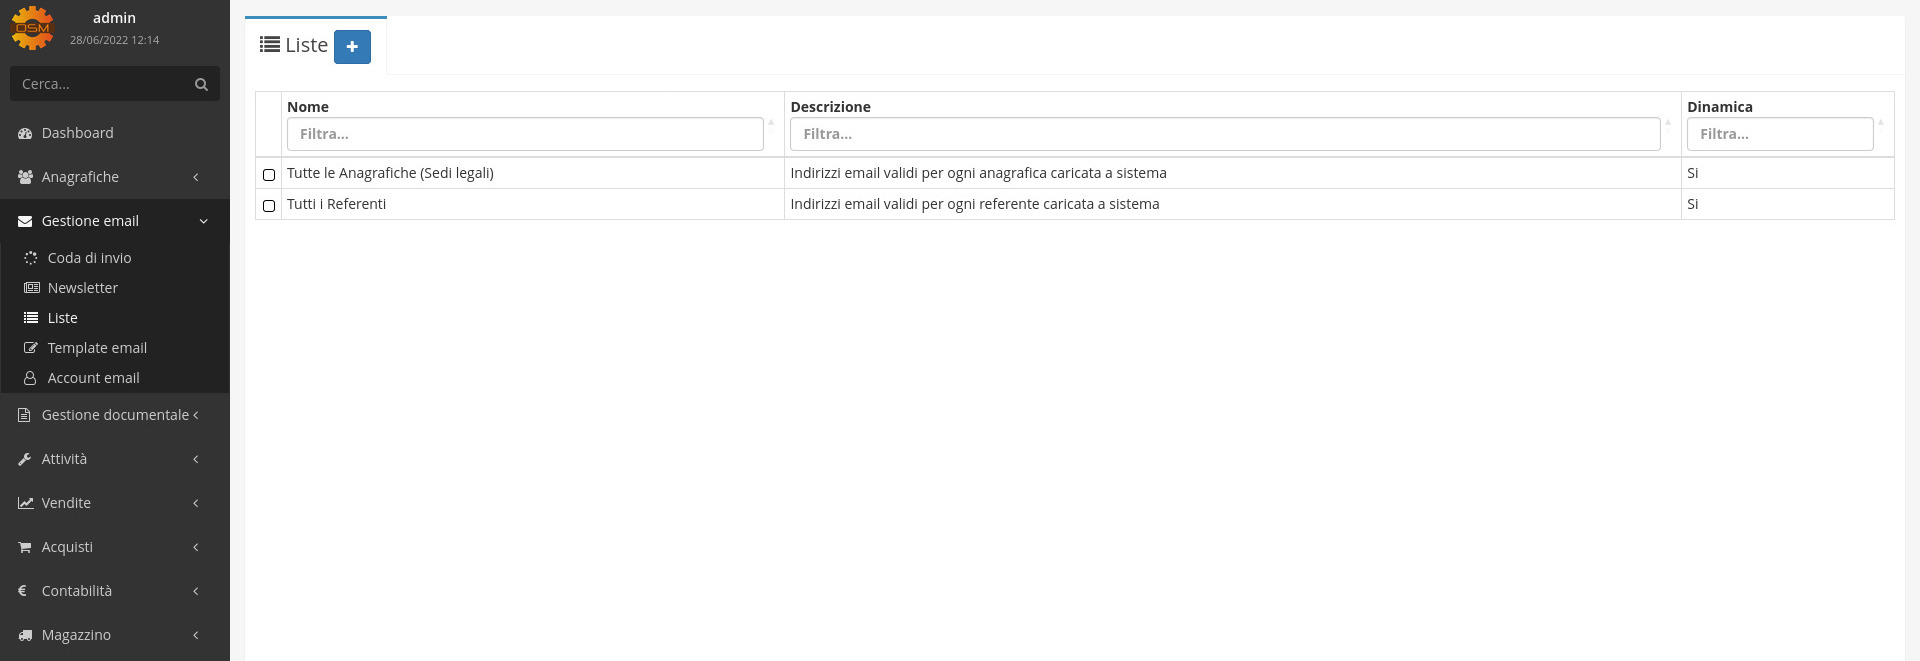Click the Account email user icon
This screenshot has height=661, width=1920.
(31, 378)
